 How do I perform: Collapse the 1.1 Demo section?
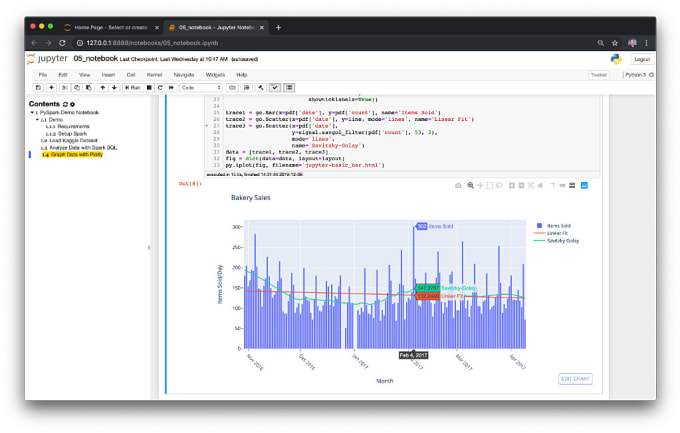37,119
